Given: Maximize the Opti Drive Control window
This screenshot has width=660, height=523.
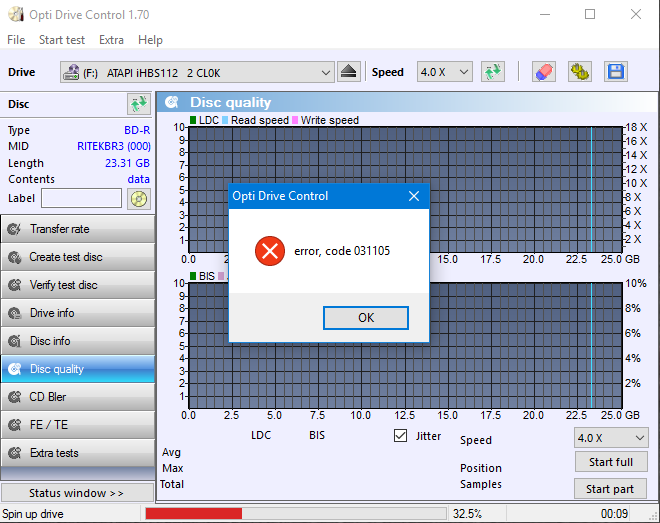Looking at the screenshot, I should (x=590, y=14).
